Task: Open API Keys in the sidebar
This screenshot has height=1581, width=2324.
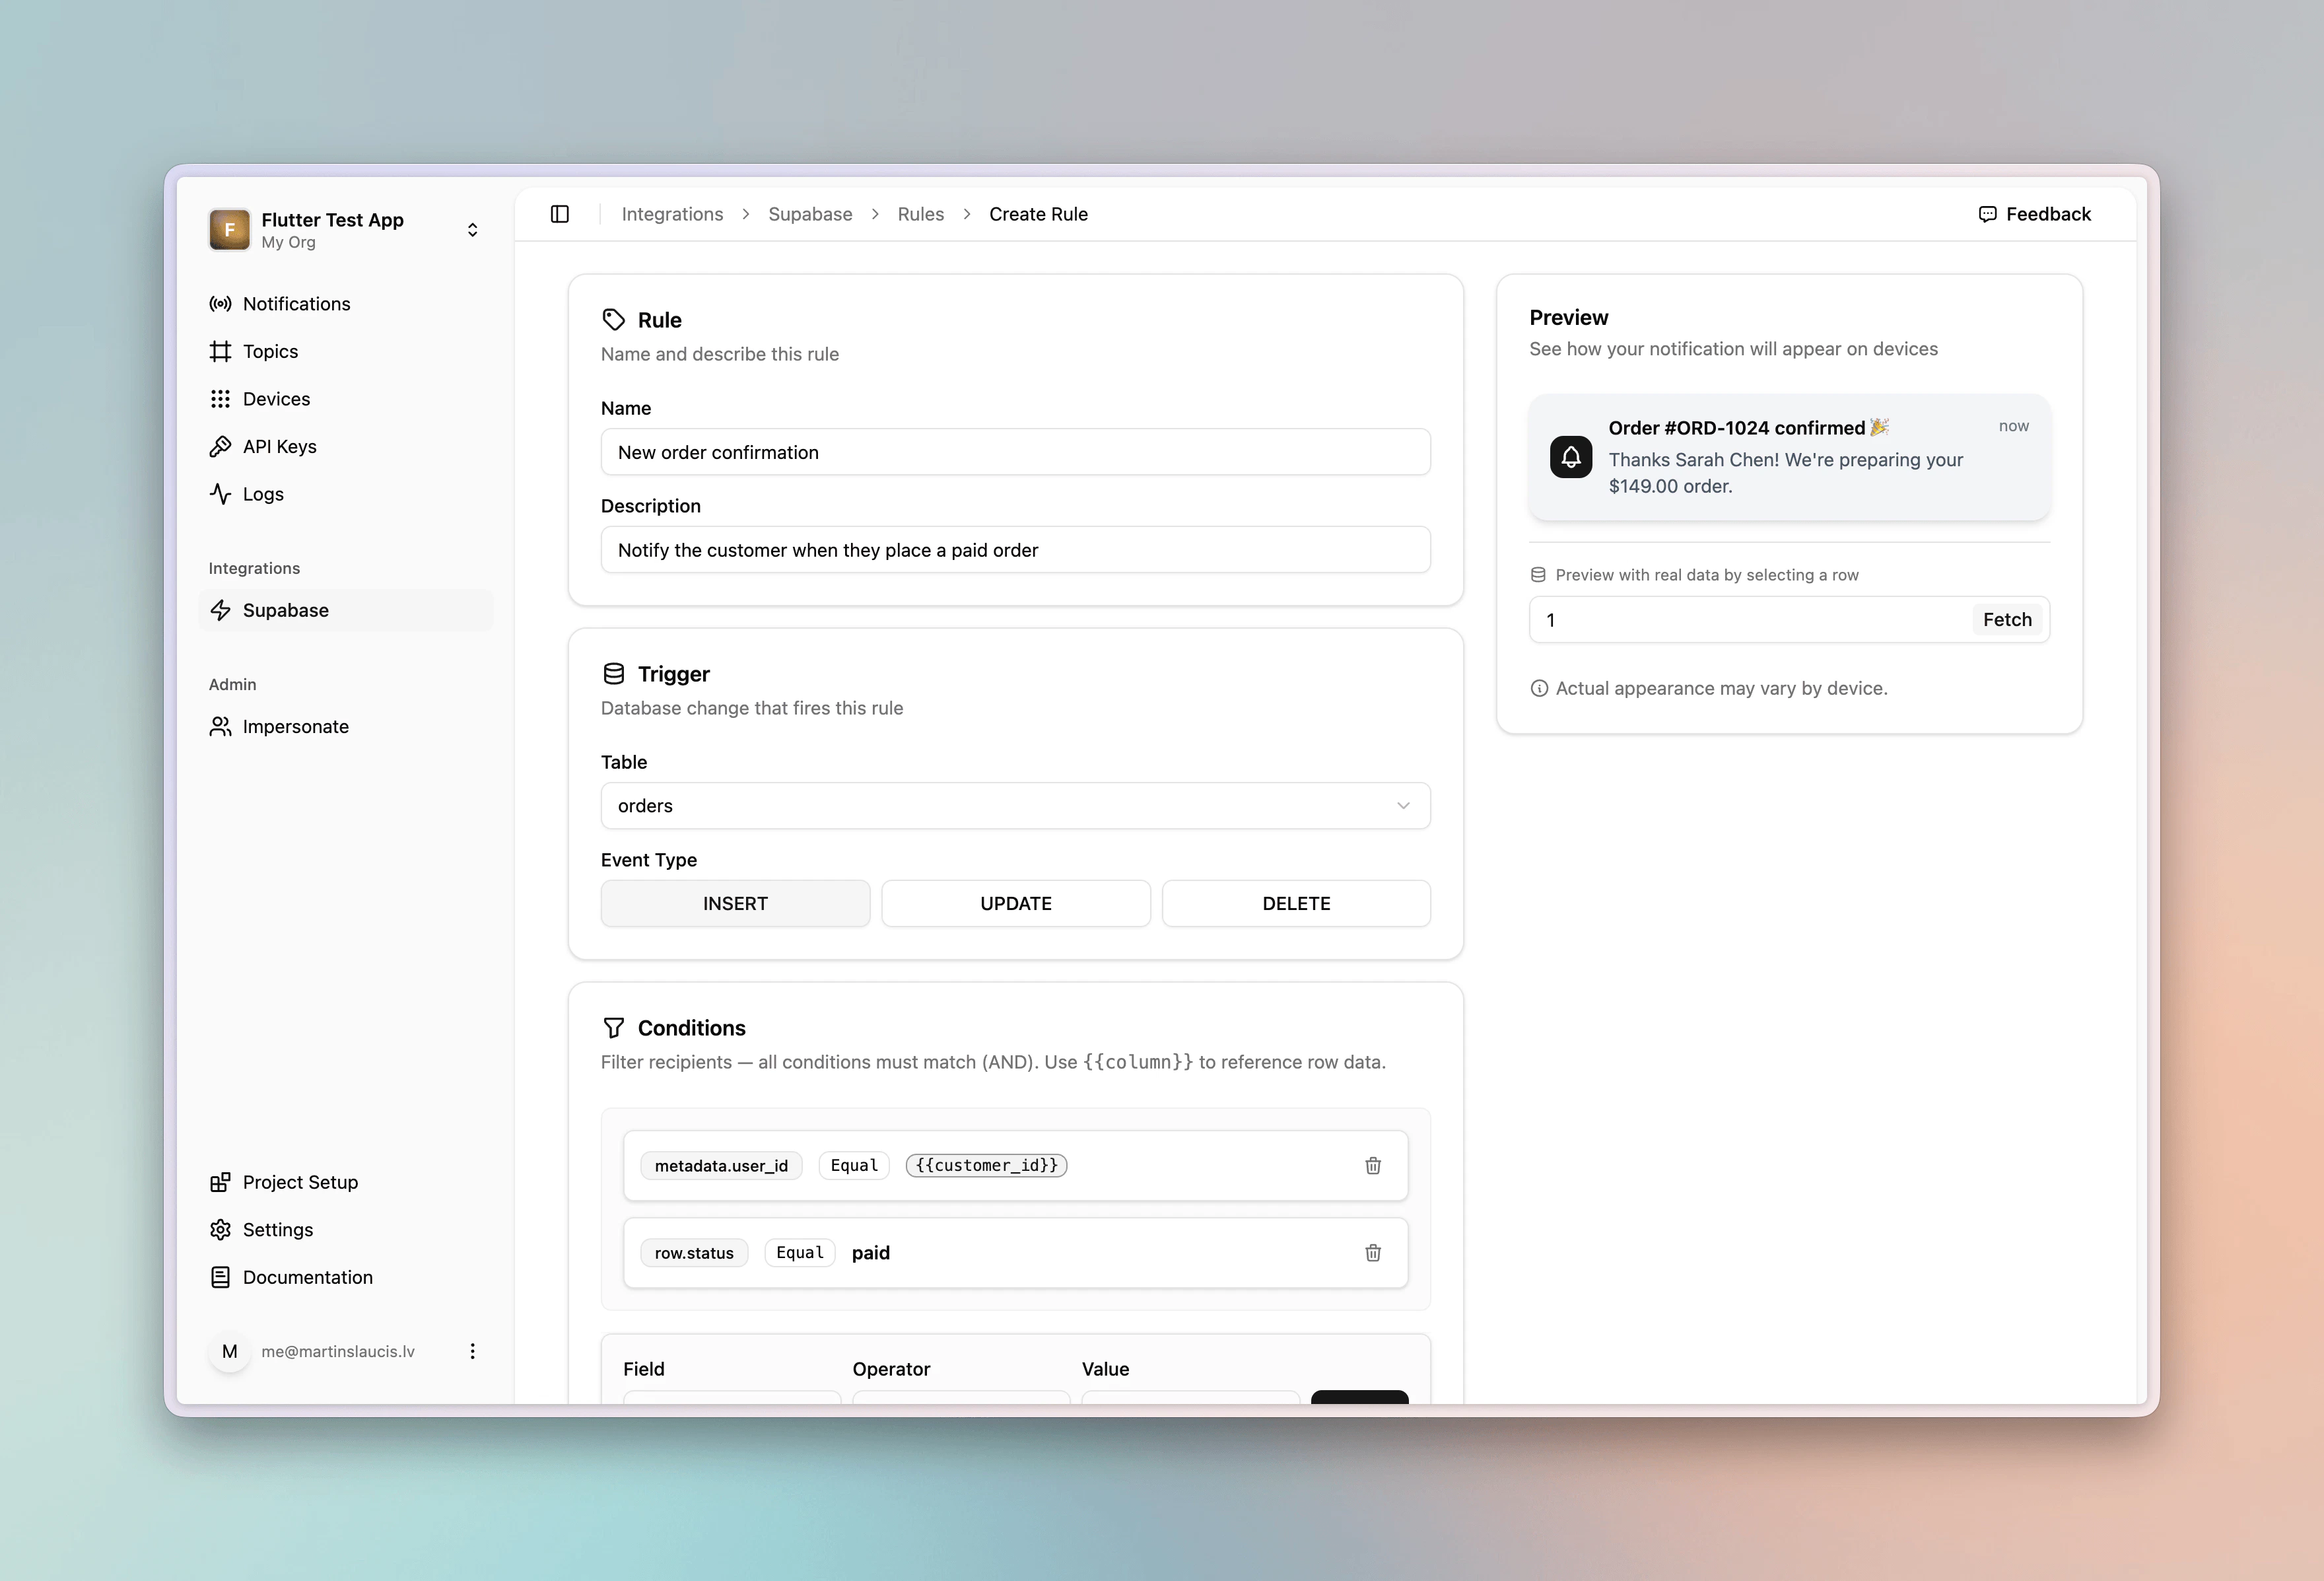Action: pos(346,446)
